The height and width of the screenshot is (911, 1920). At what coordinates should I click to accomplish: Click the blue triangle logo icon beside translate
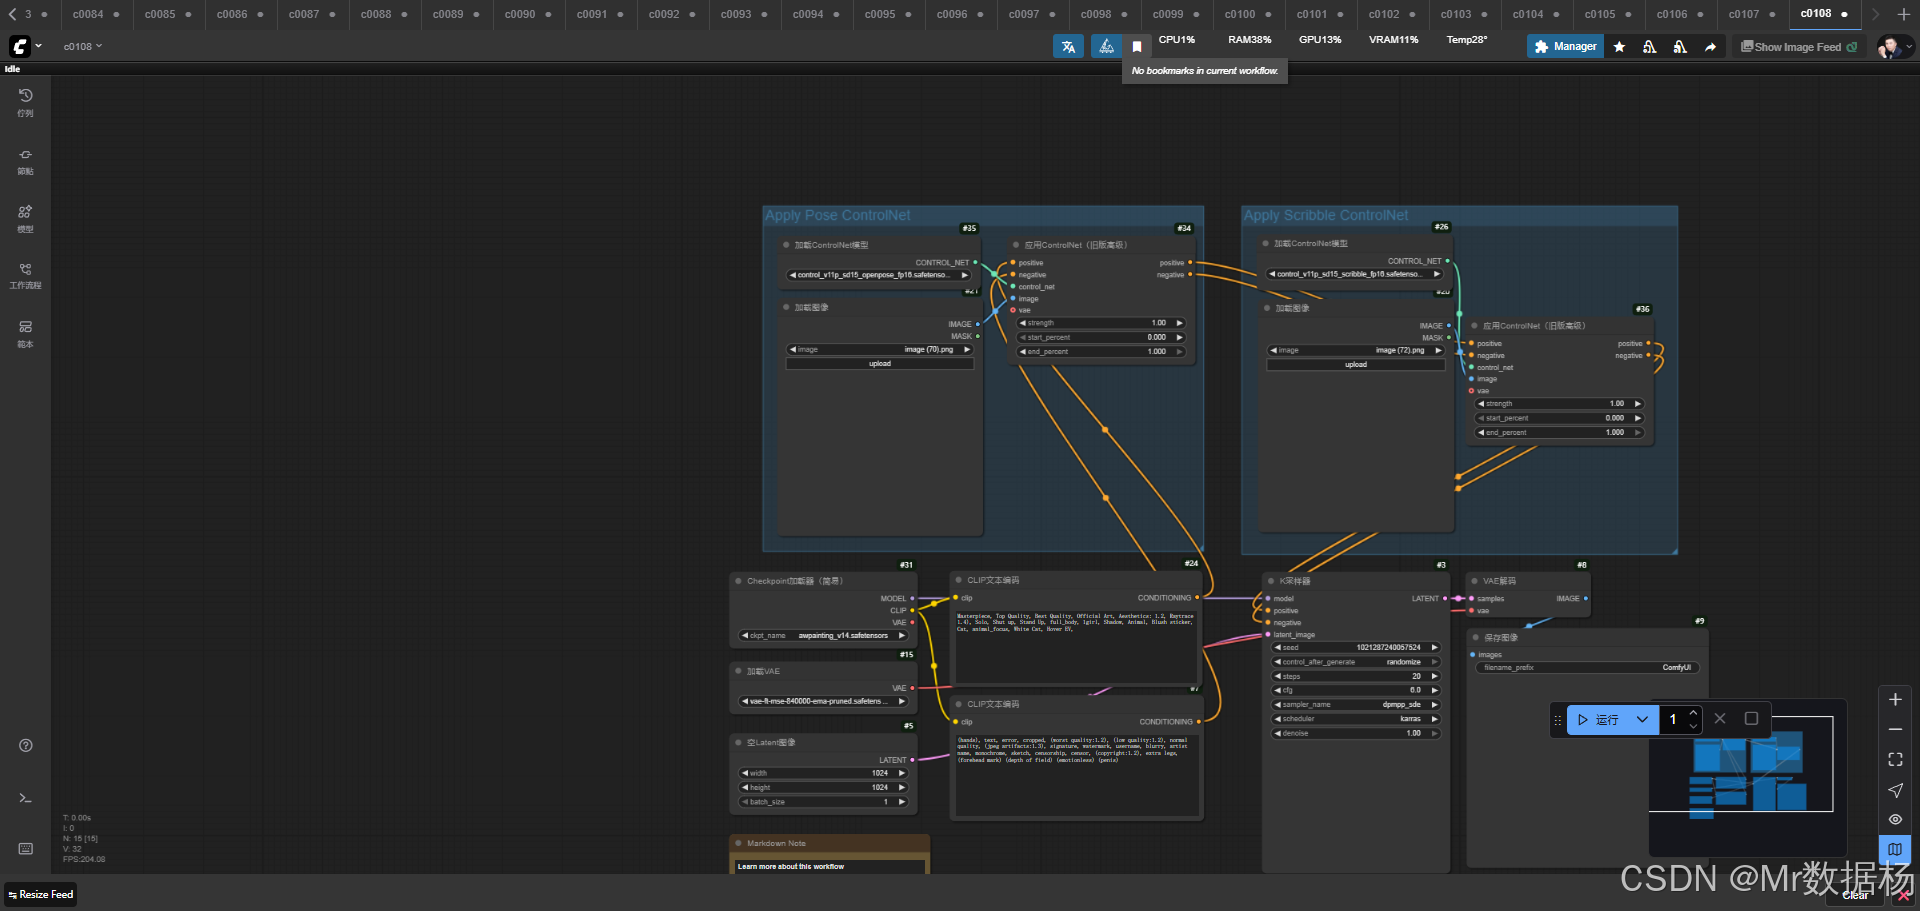1106,46
